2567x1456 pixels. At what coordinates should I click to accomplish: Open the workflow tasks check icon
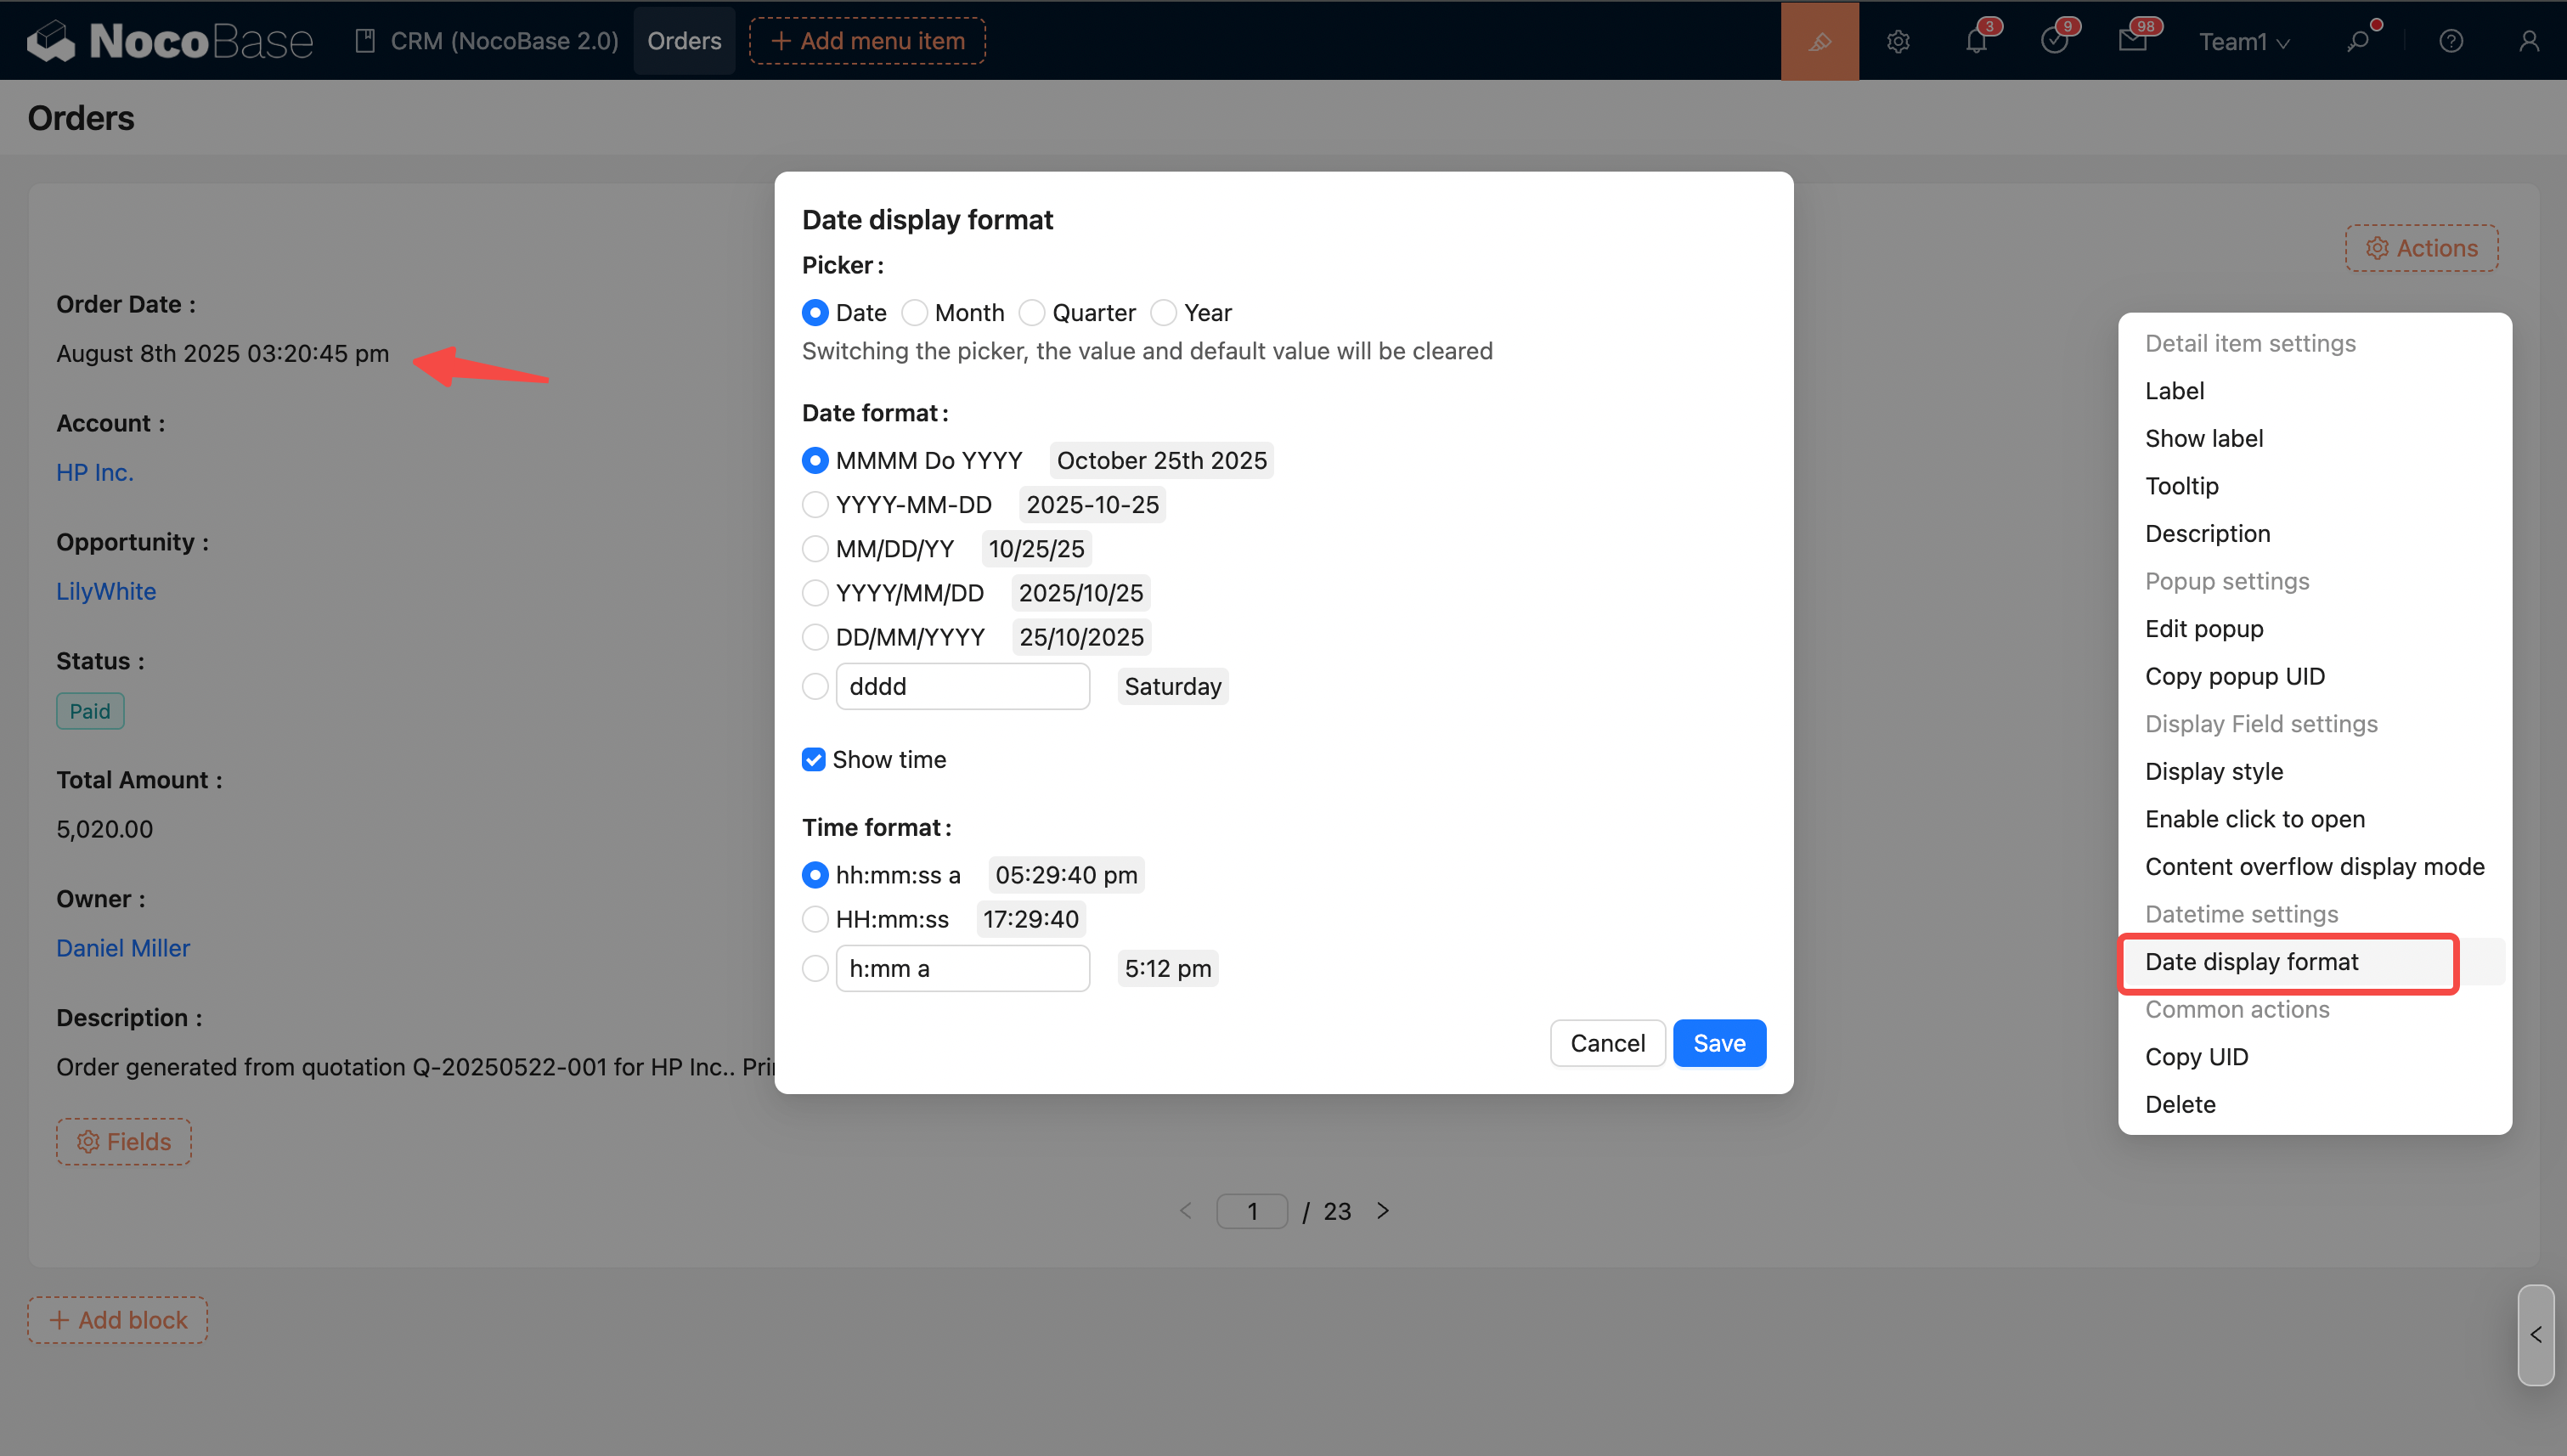[2053, 41]
